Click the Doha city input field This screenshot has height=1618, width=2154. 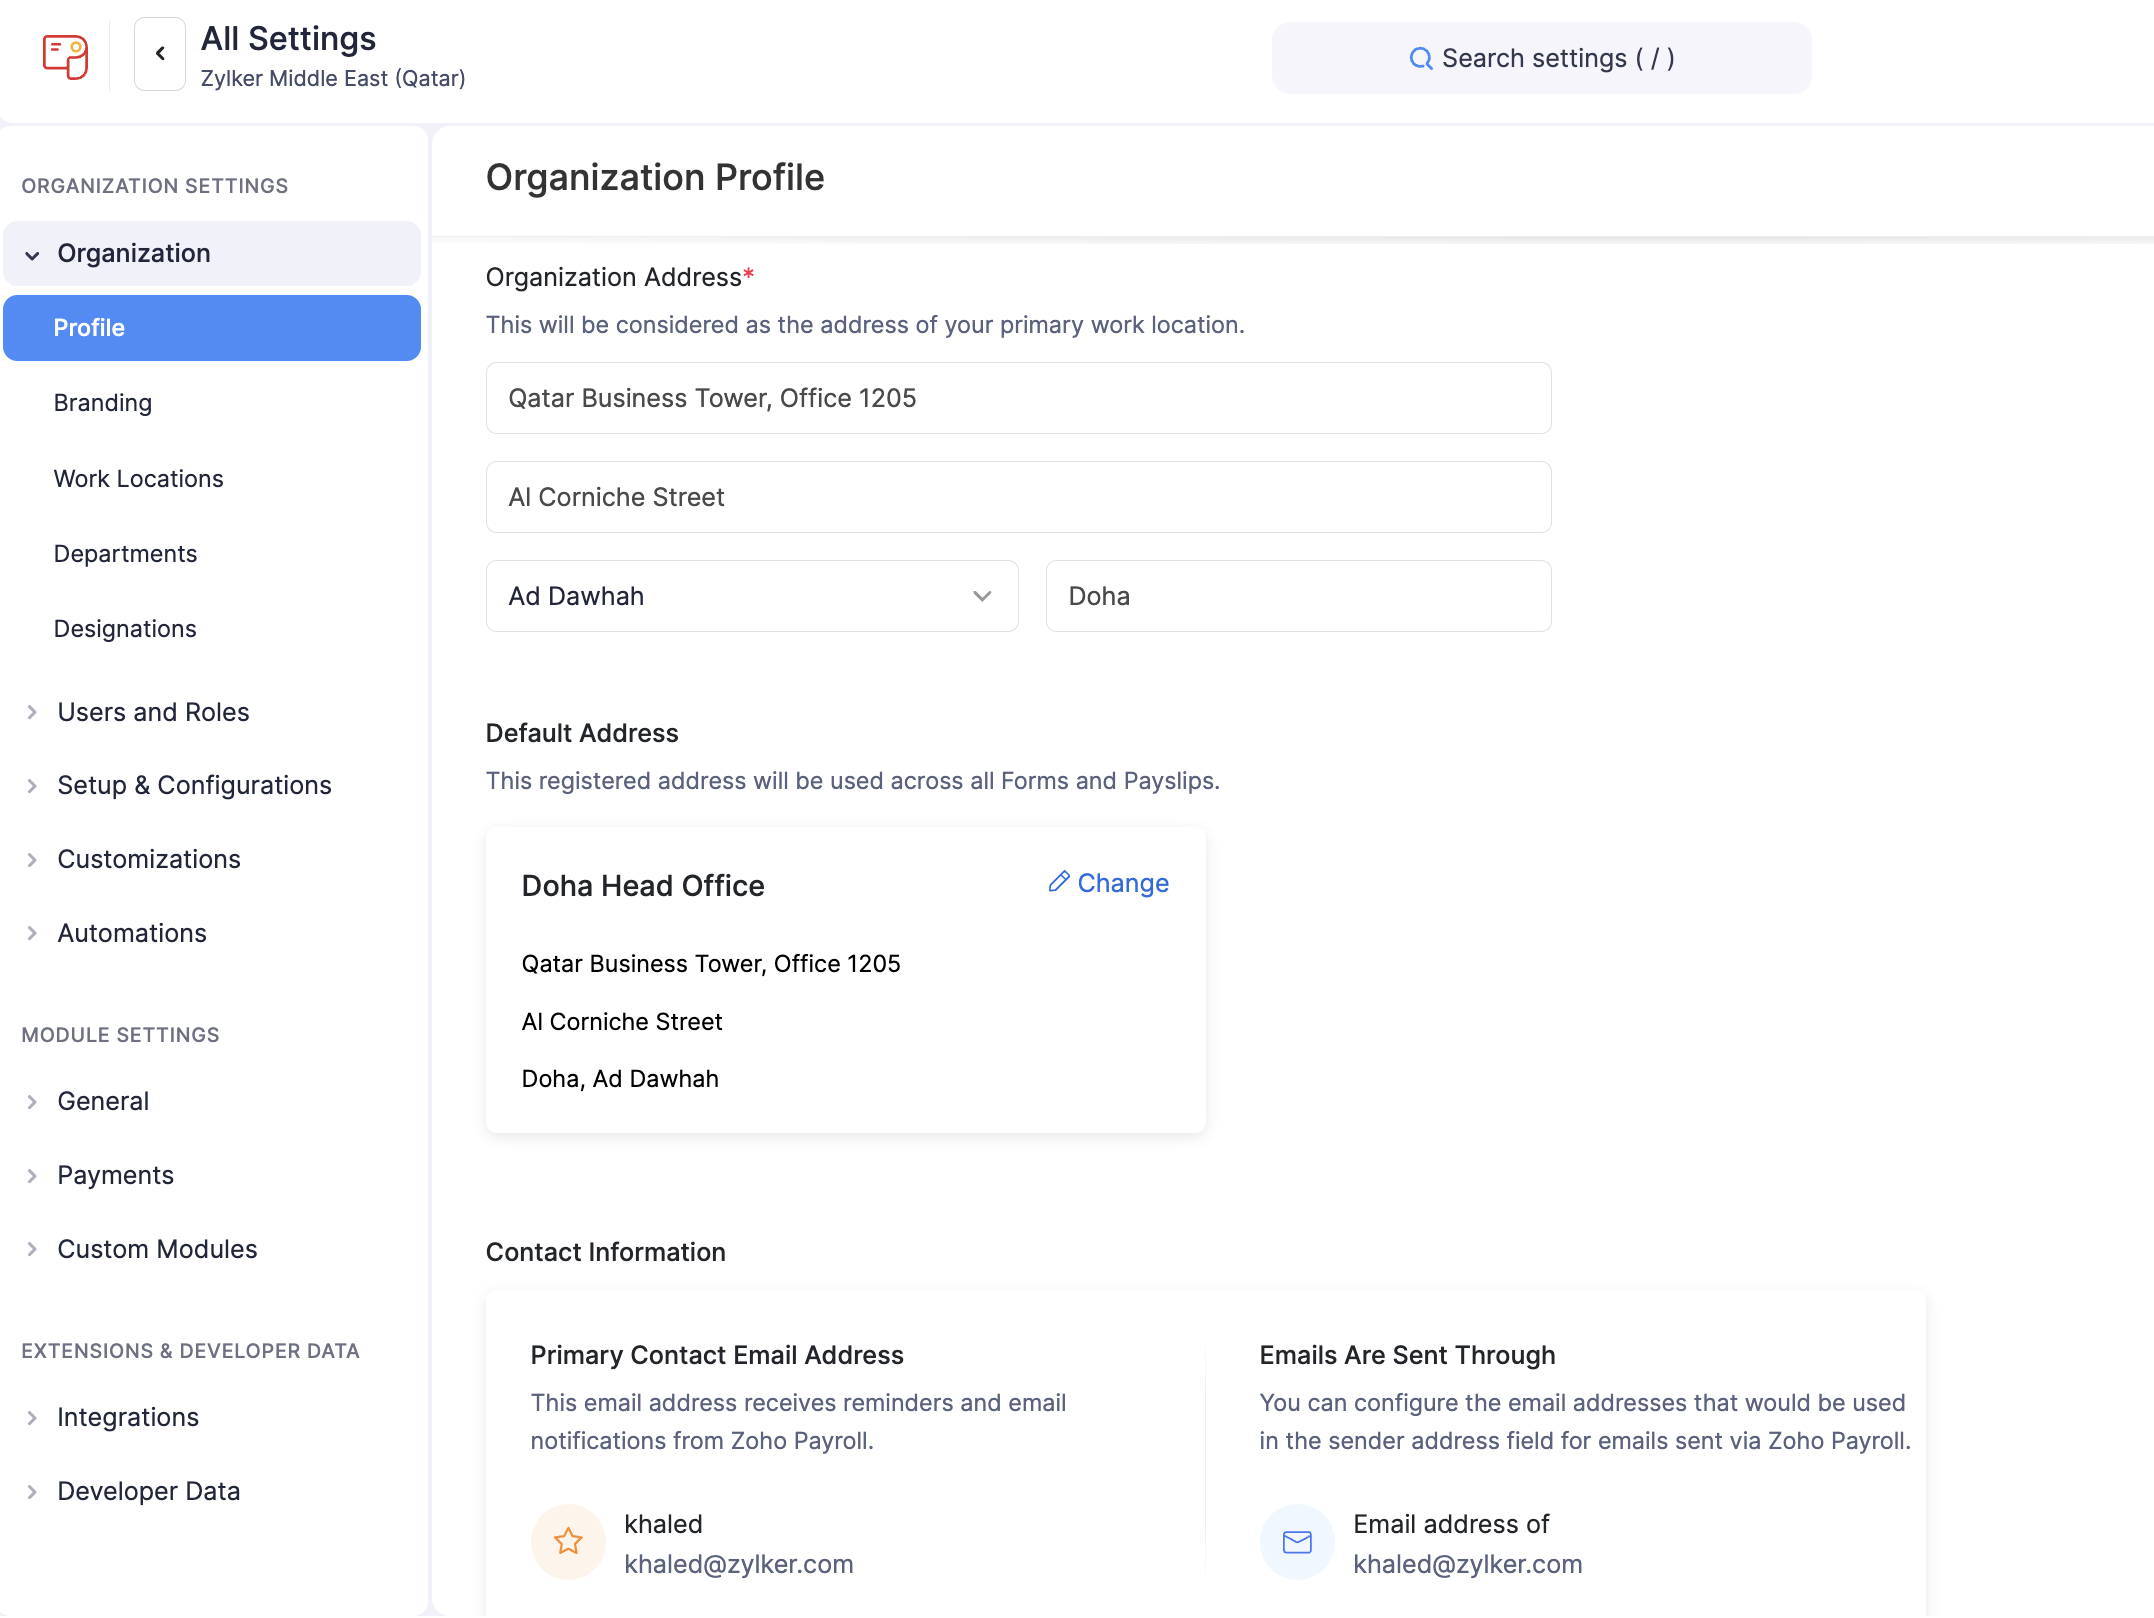pos(1297,596)
